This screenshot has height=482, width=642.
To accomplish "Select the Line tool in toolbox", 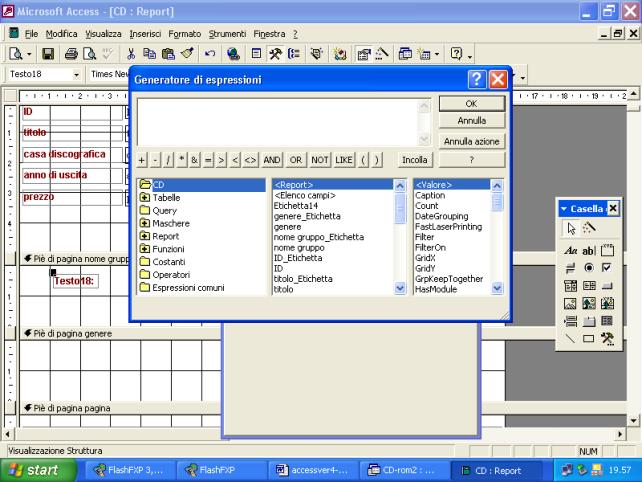I will [x=570, y=339].
